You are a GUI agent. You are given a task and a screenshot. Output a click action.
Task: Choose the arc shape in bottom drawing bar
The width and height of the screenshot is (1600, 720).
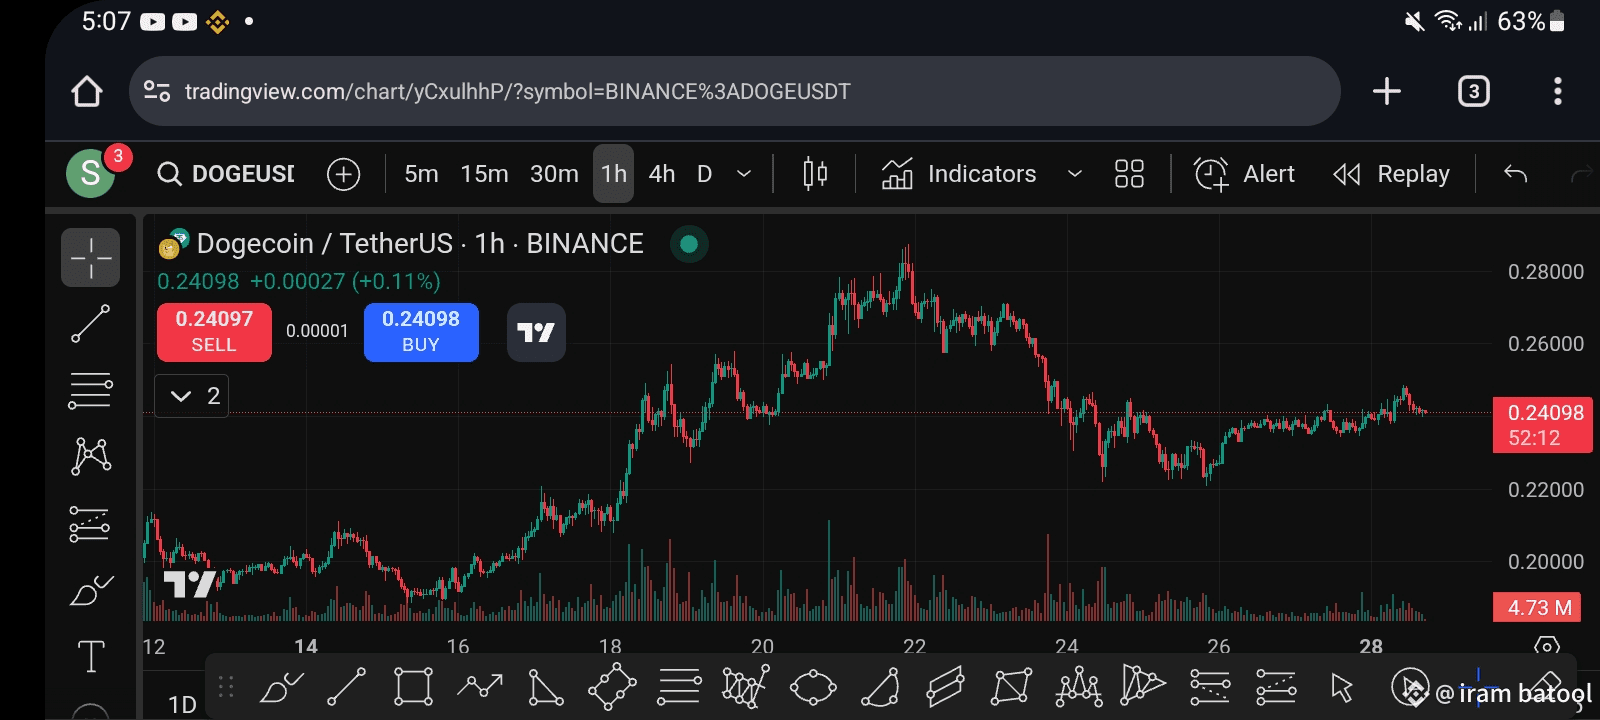[x=880, y=687]
